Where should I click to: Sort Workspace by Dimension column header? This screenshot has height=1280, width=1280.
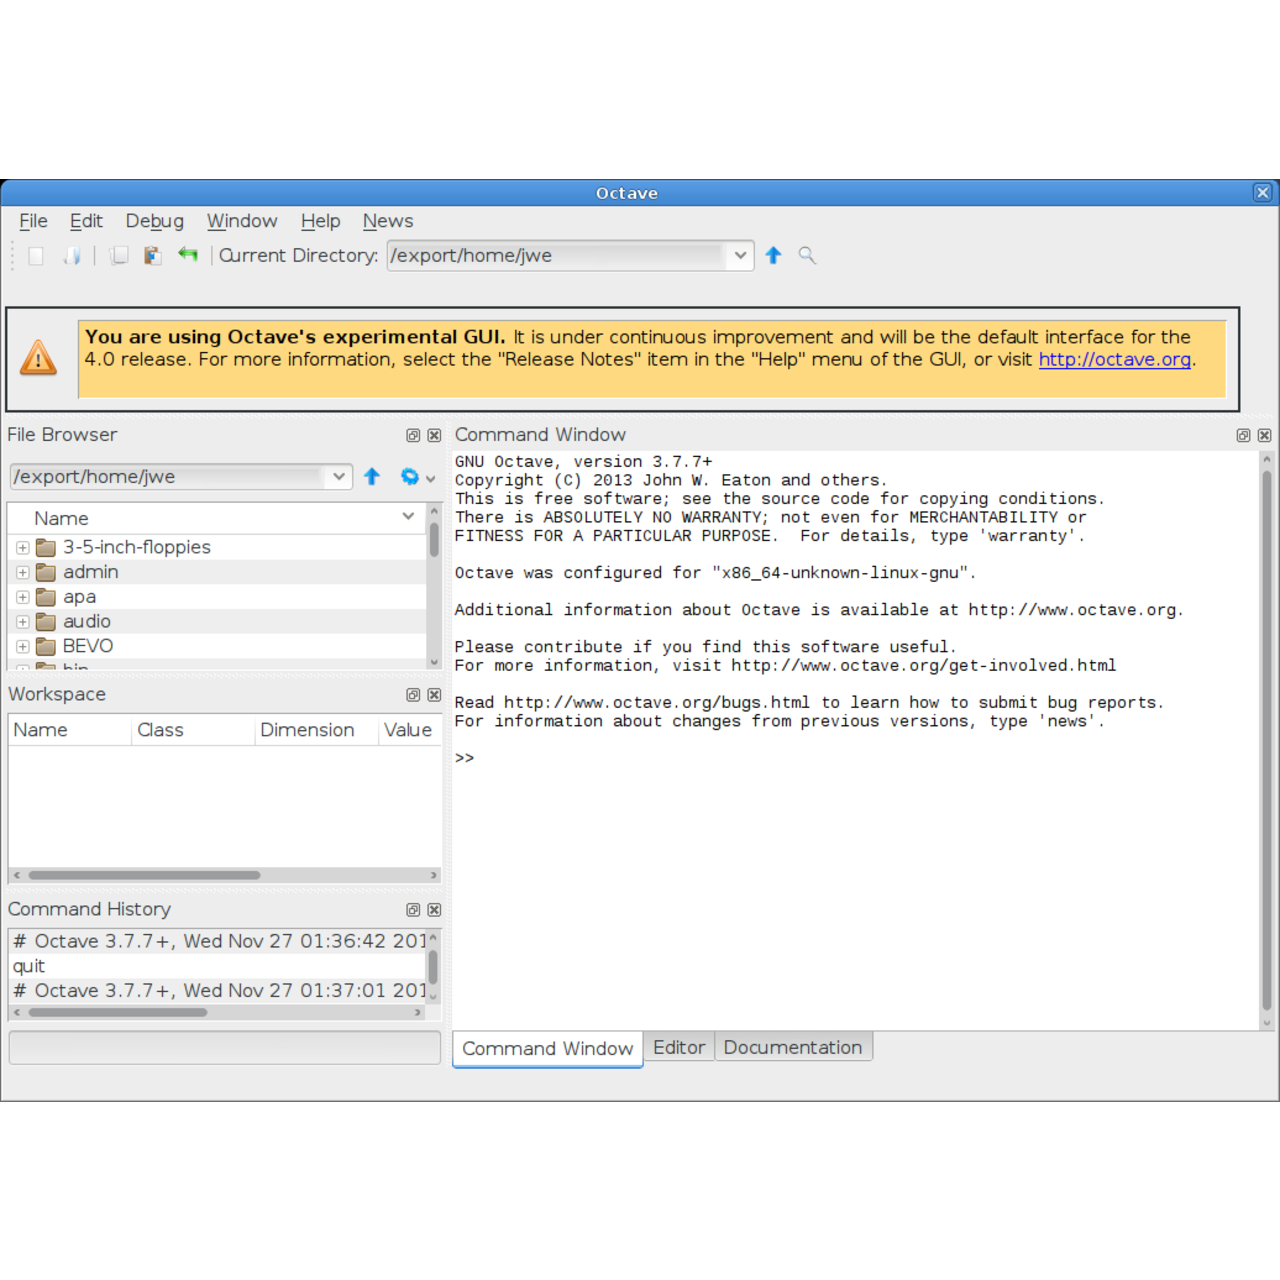[x=307, y=730]
